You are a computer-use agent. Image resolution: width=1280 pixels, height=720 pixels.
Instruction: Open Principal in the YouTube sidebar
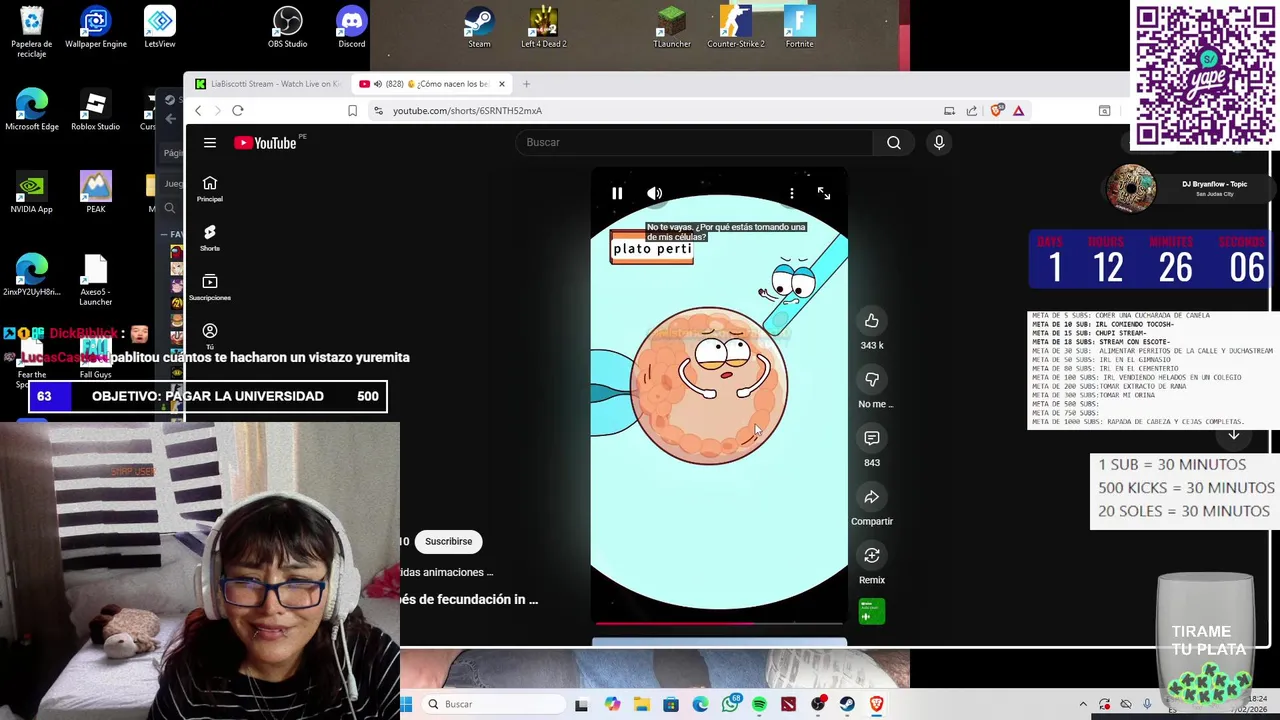coord(210,189)
